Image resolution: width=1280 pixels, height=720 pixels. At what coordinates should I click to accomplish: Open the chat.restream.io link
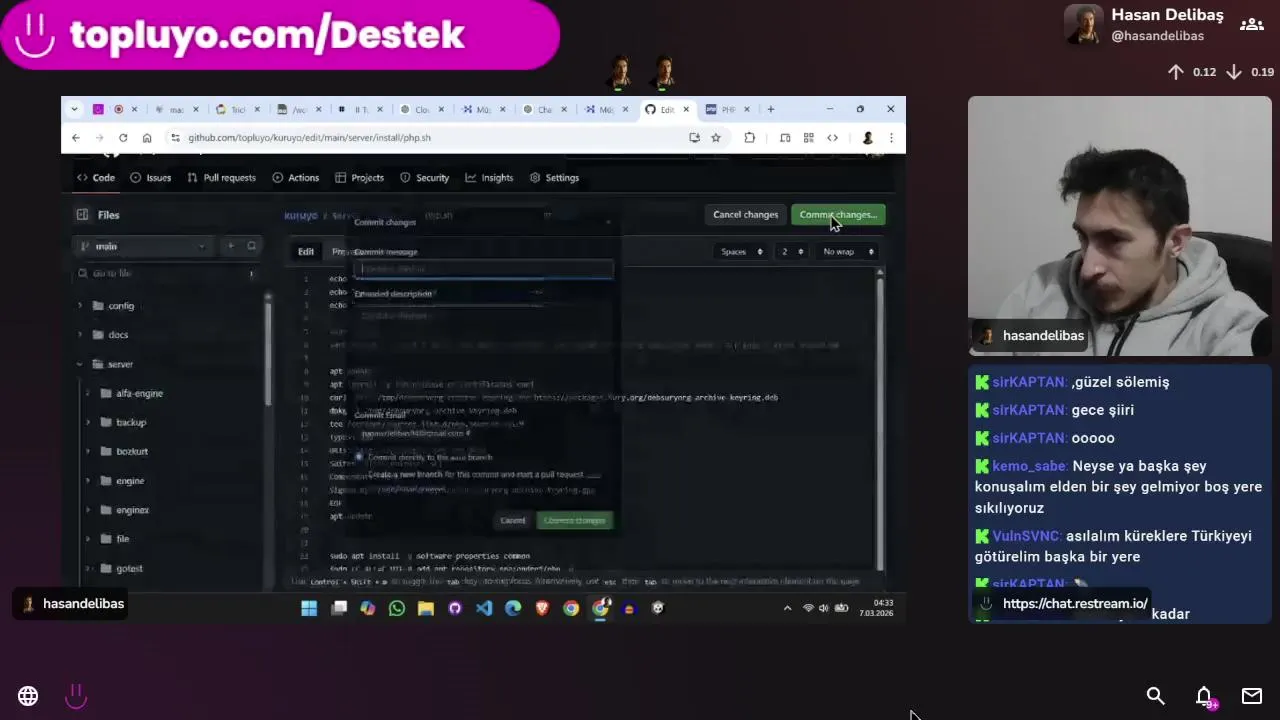(1075, 604)
